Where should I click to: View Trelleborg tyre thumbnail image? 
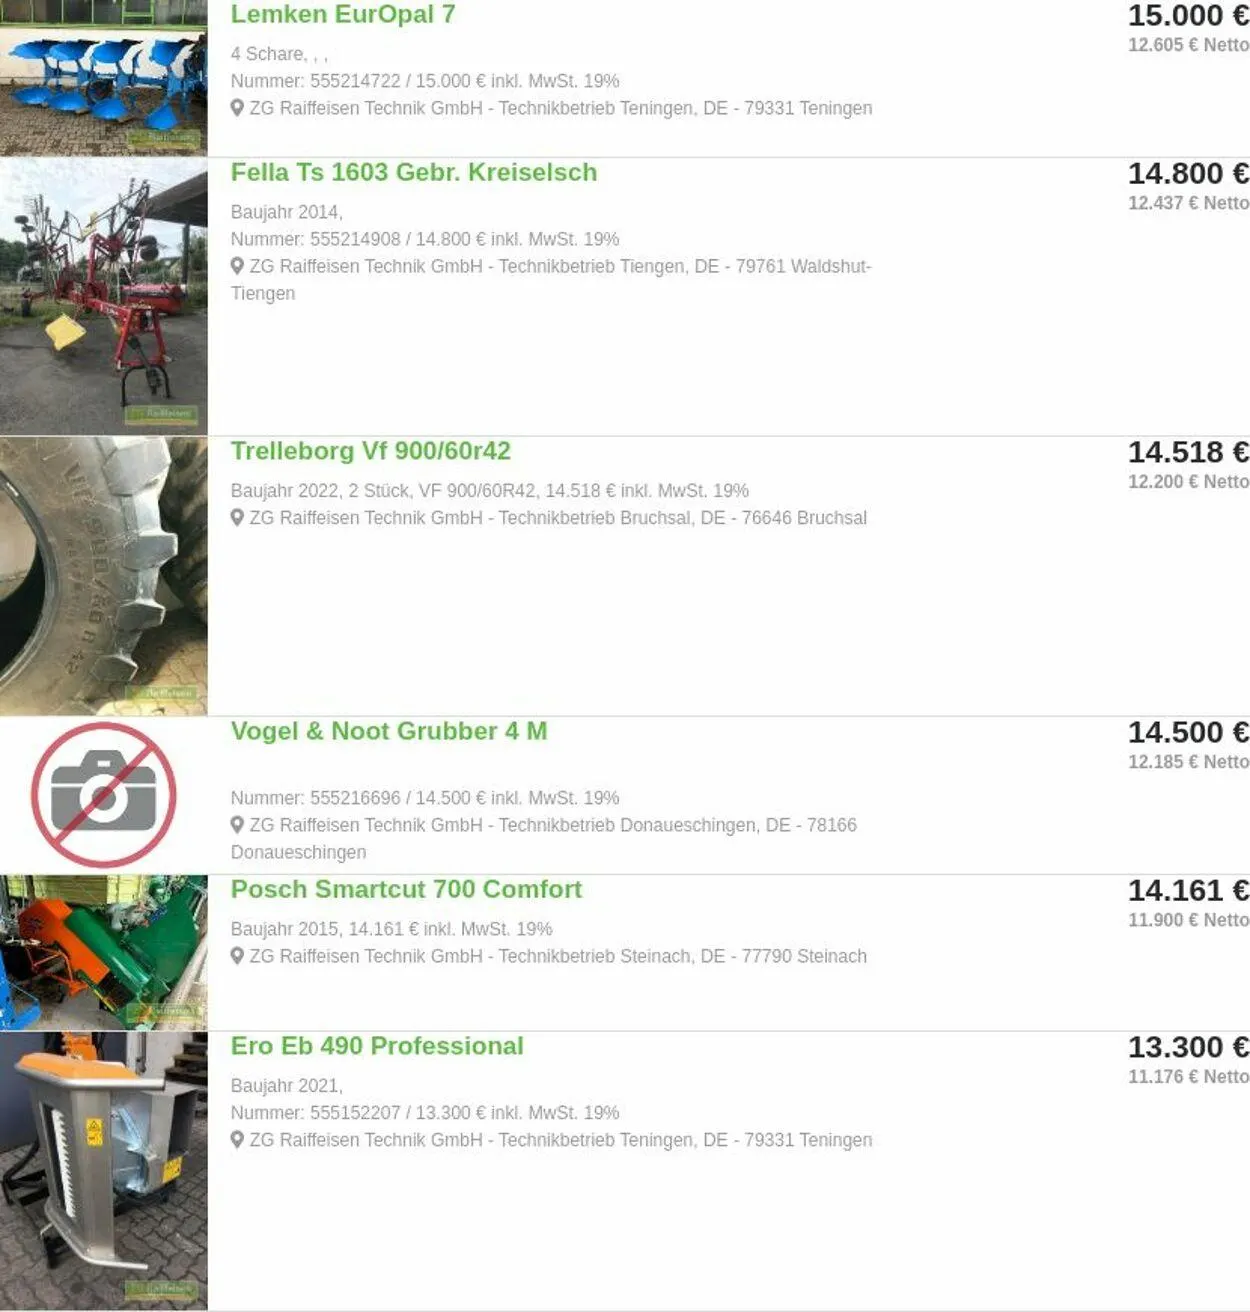click(x=104, y=576)
